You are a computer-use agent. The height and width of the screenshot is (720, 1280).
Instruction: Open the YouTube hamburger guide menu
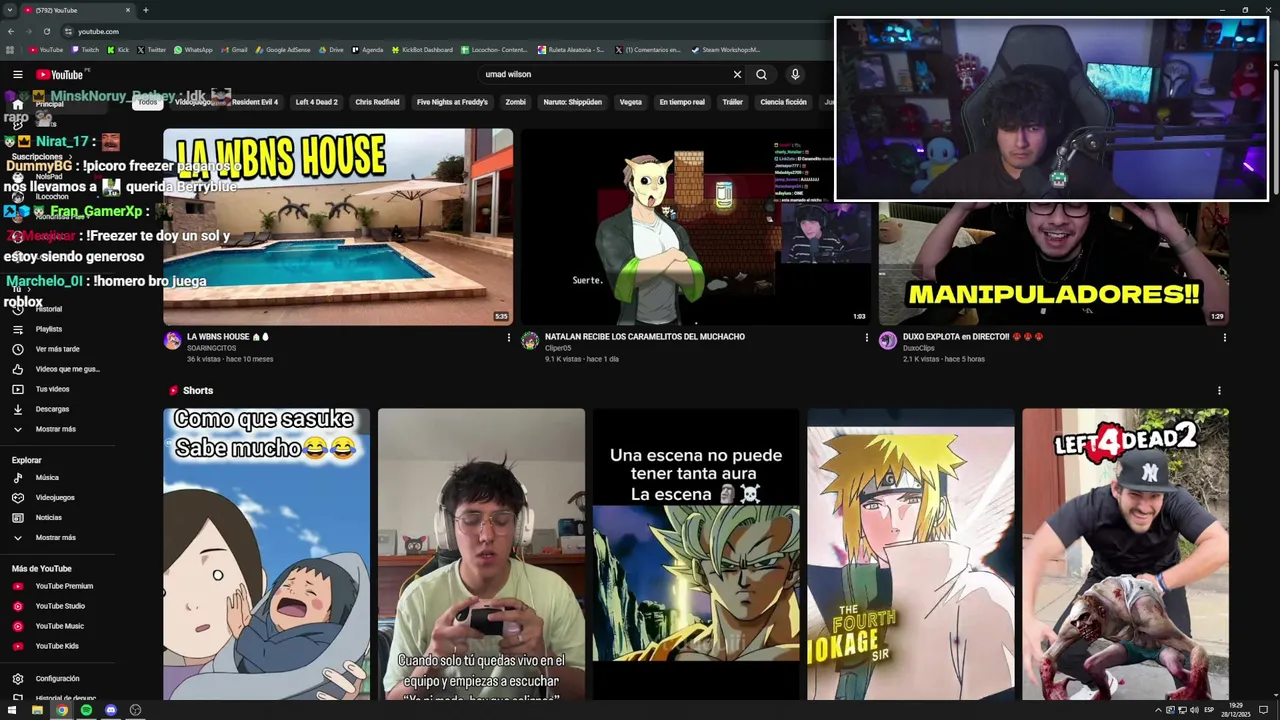click(x=17, y=74)
